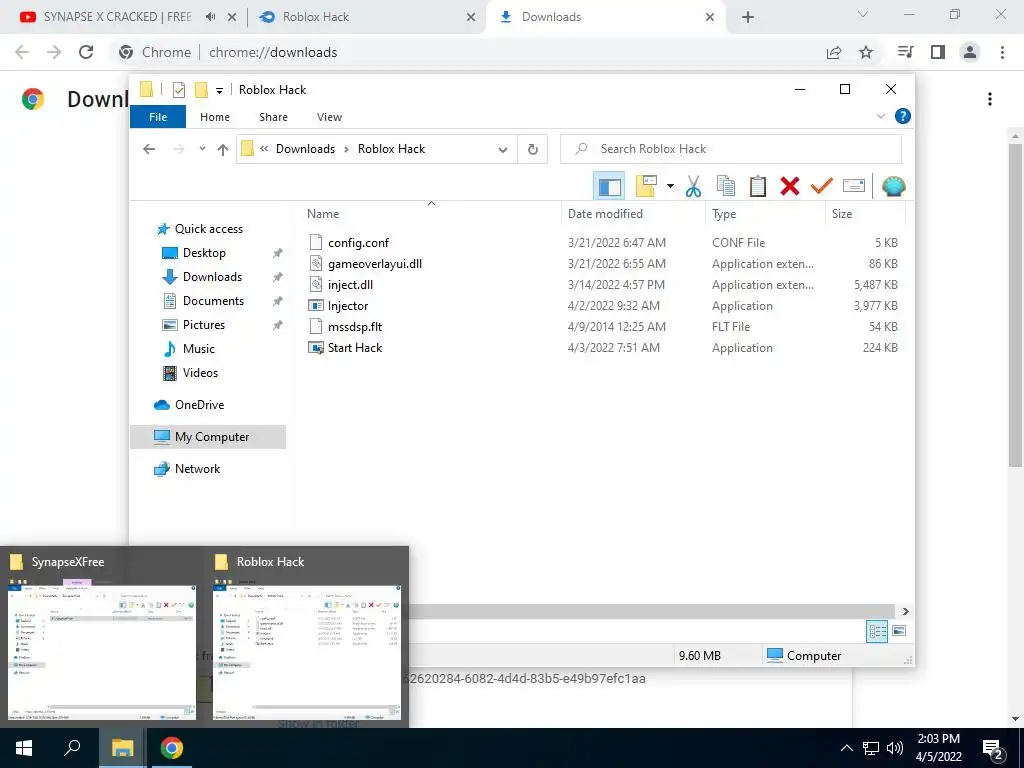
Task: Open Windows Start menu
Action: (24, 748)
